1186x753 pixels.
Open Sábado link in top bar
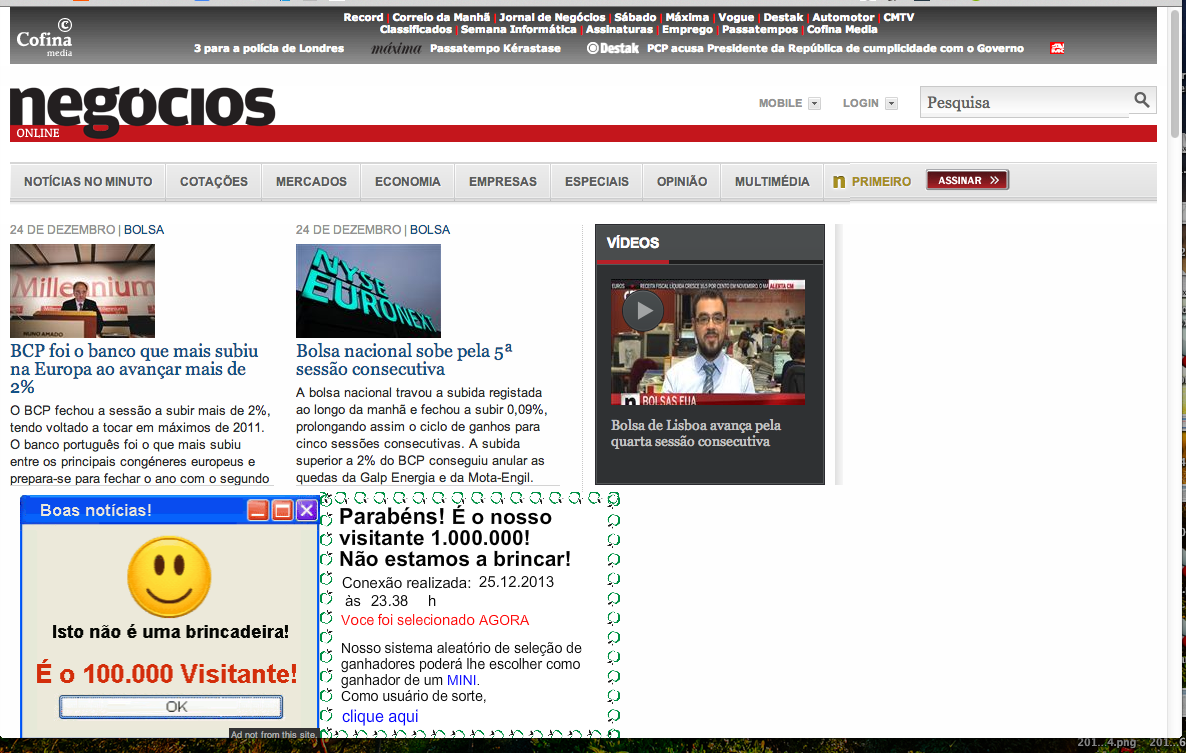pyautogui.click(x=635, y=17)
